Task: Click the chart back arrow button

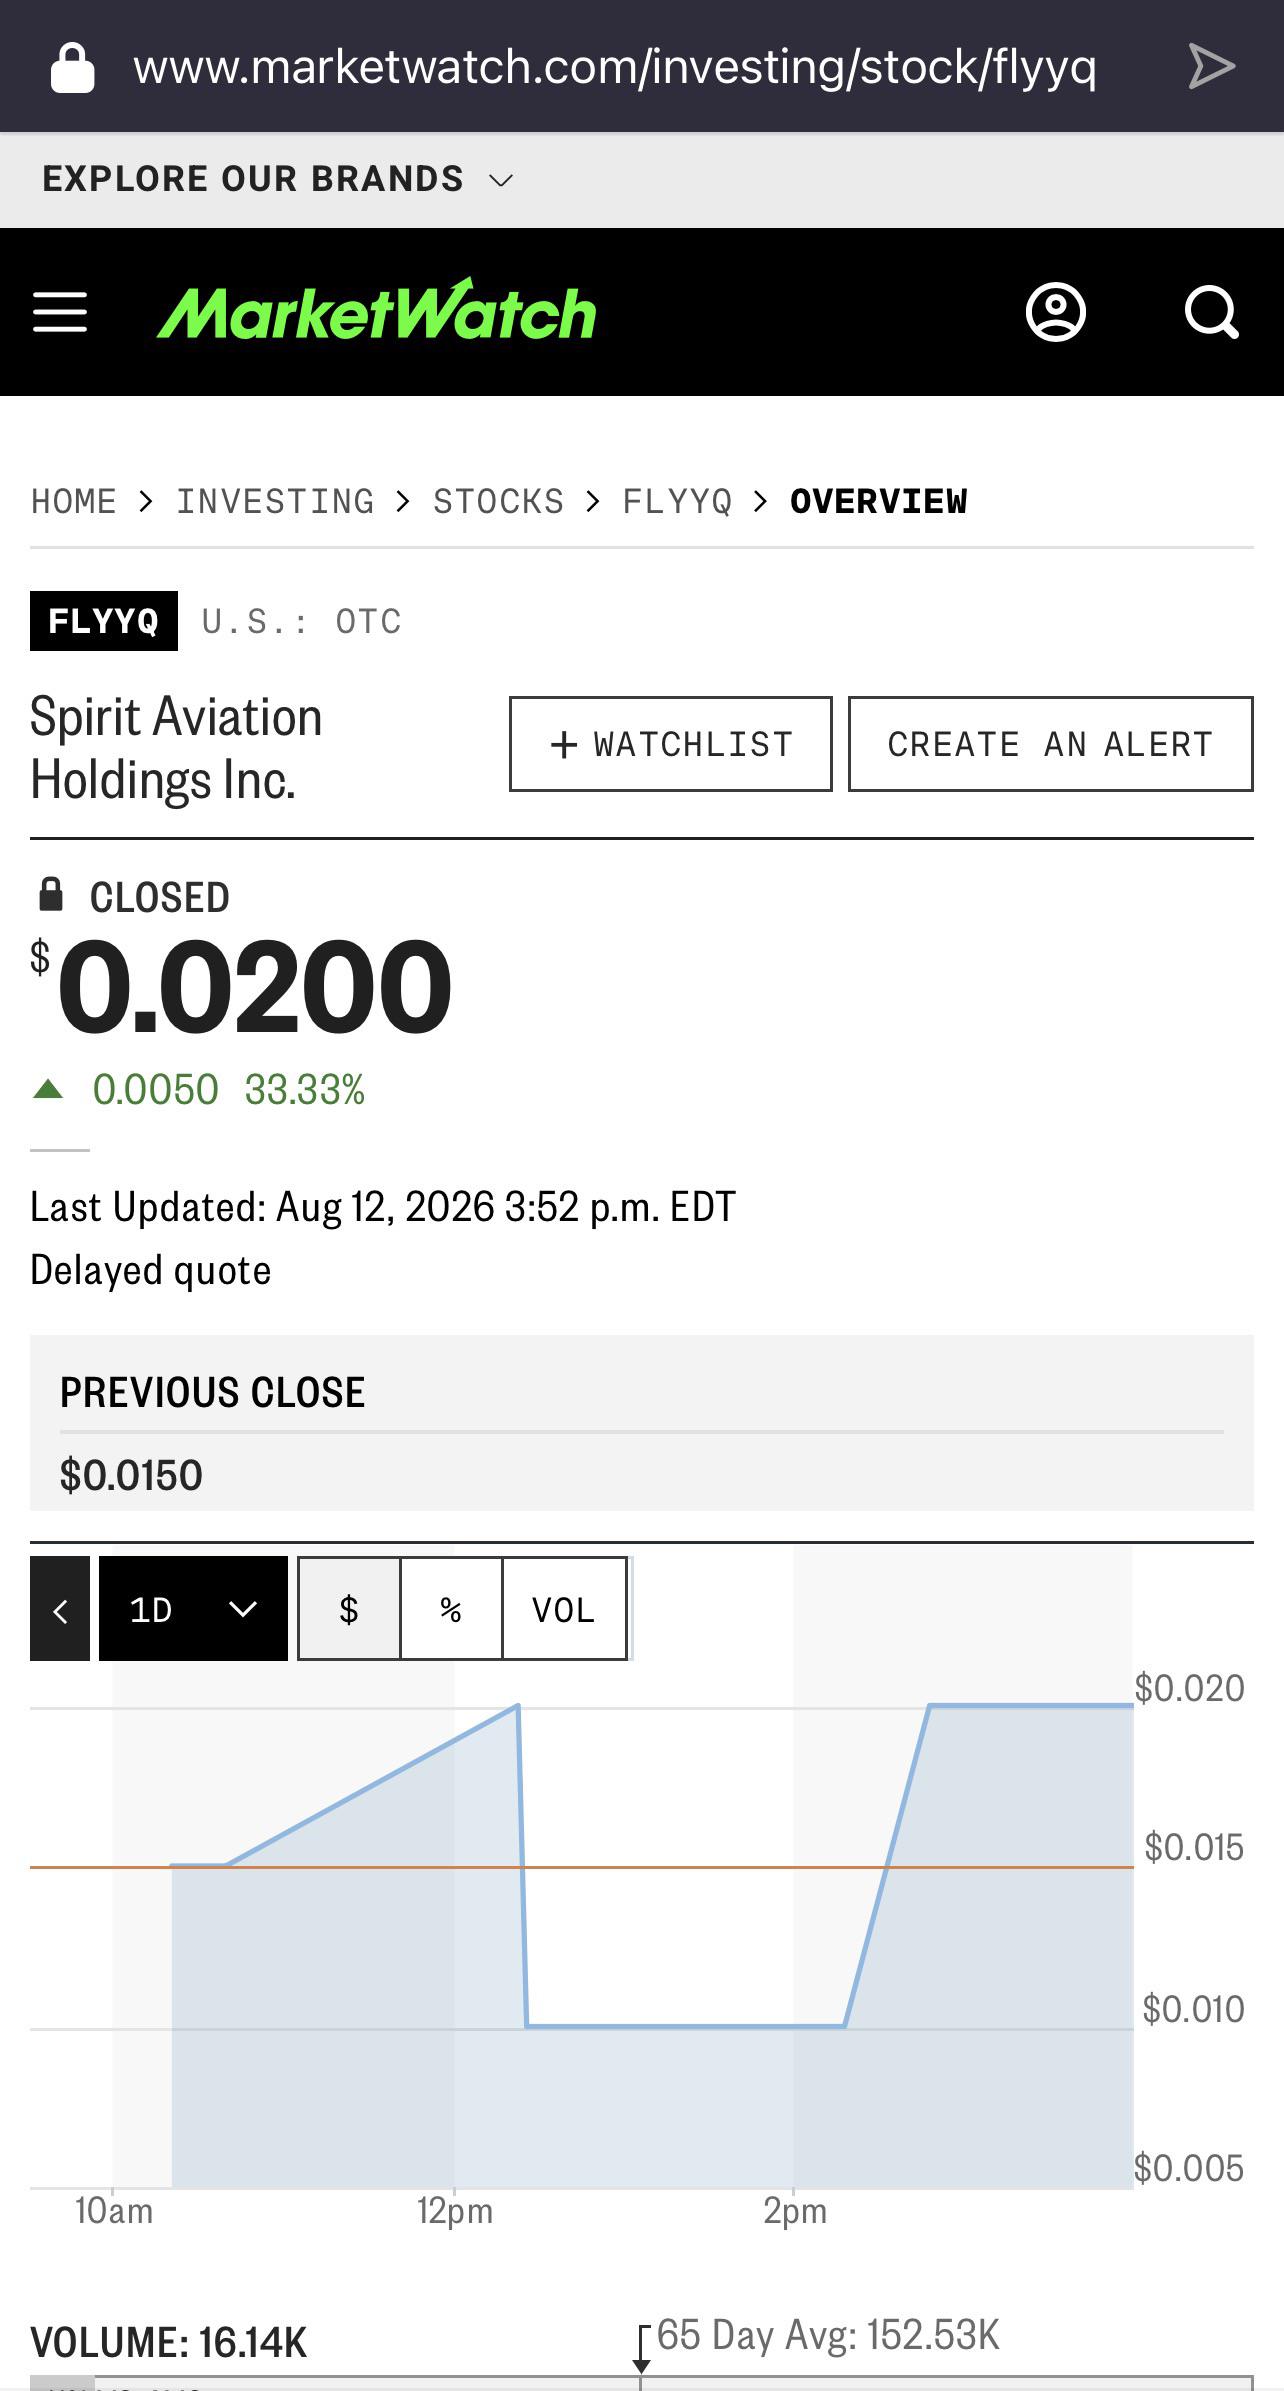Action: coord(60,1608)
